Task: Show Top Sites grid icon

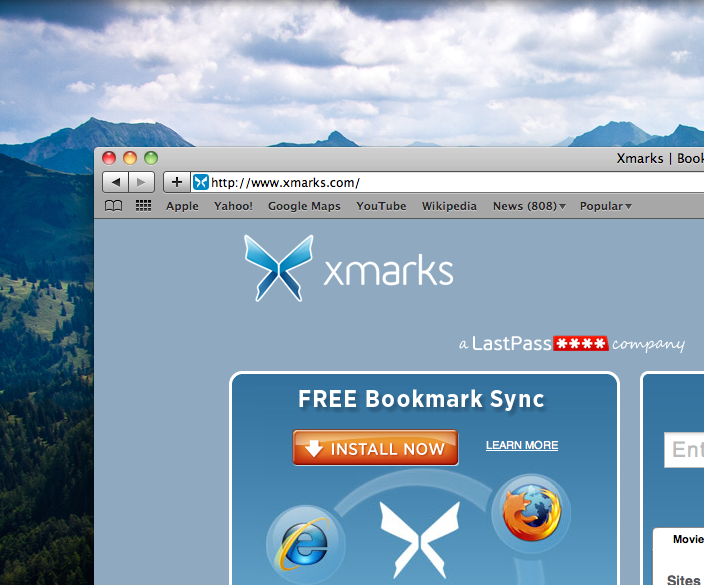Action: 143,206
